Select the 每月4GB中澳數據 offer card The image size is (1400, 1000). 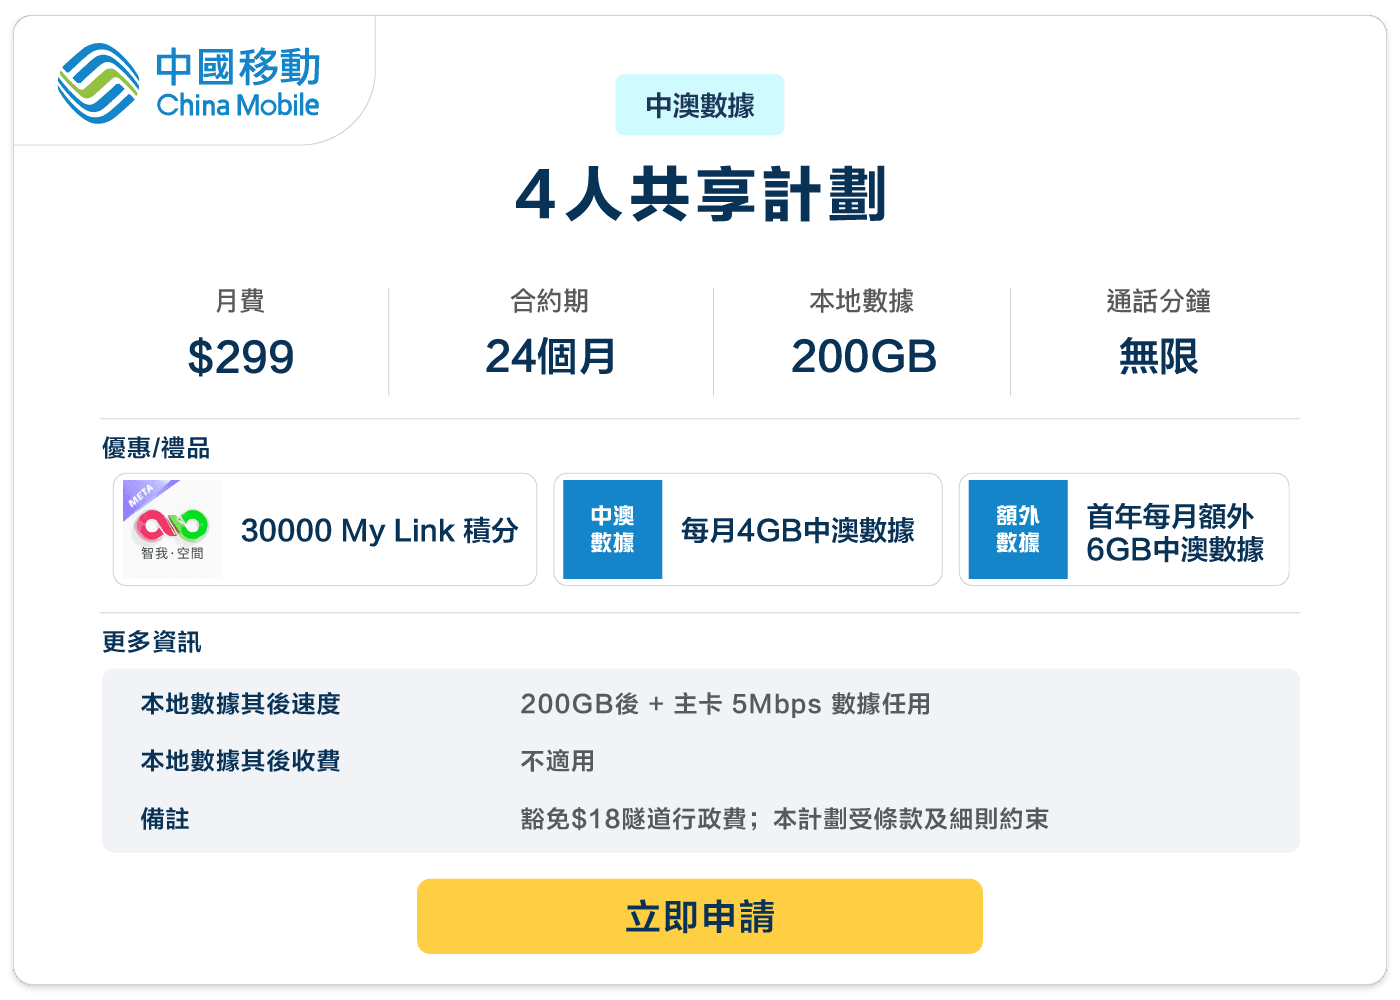748,530
